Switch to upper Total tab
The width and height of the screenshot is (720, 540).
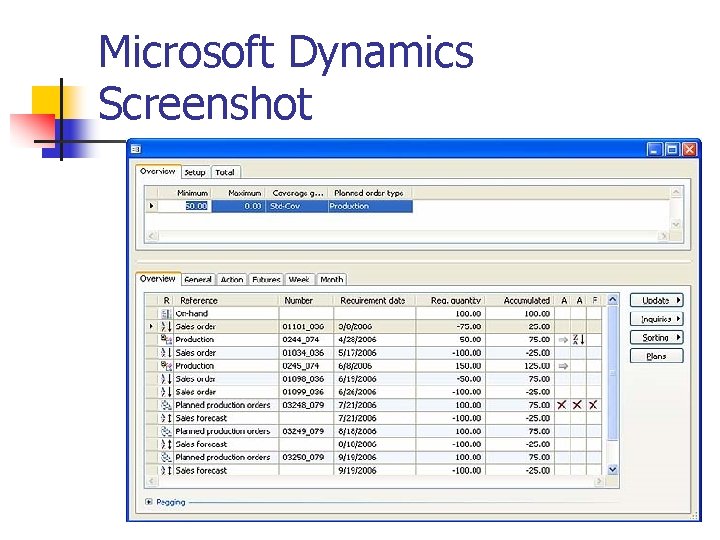point(225,172)
